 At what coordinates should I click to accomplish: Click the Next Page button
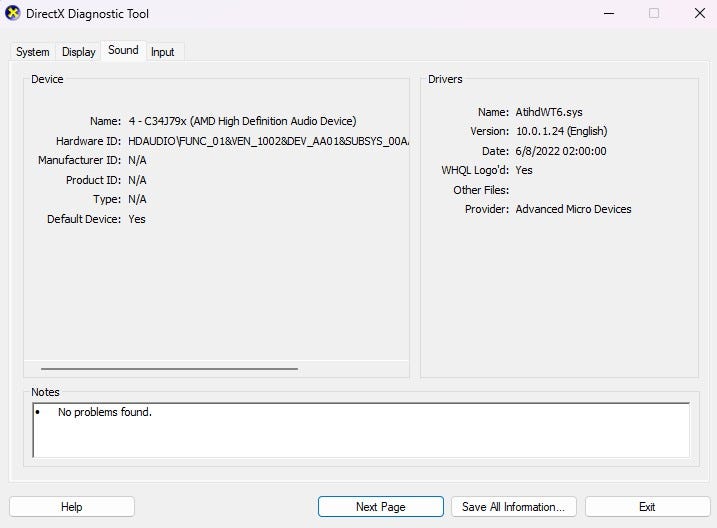tap(380, 507)
